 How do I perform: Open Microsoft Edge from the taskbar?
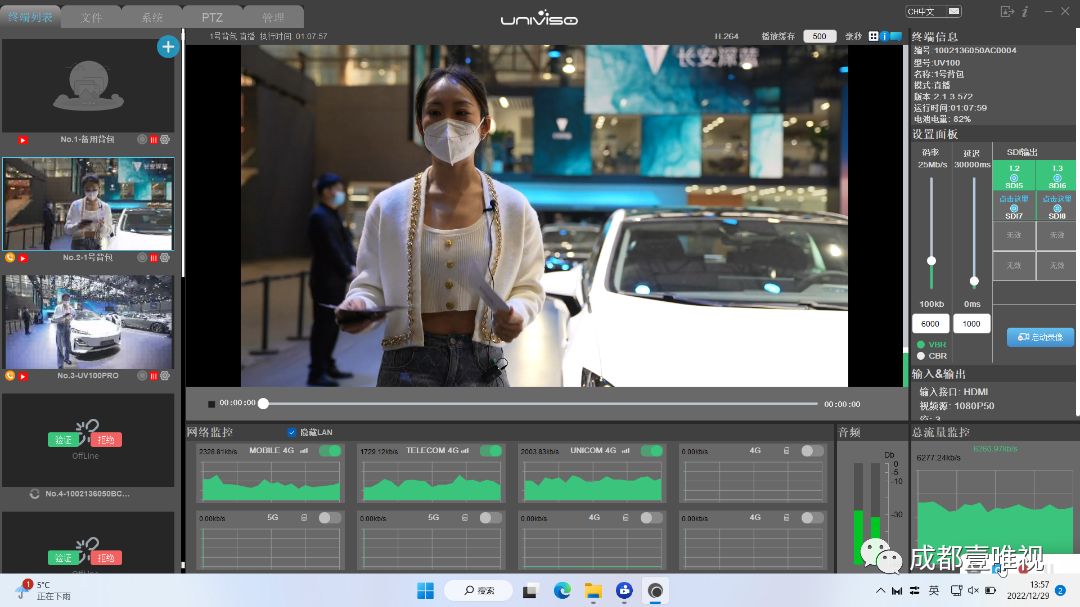tap(562, 590)
